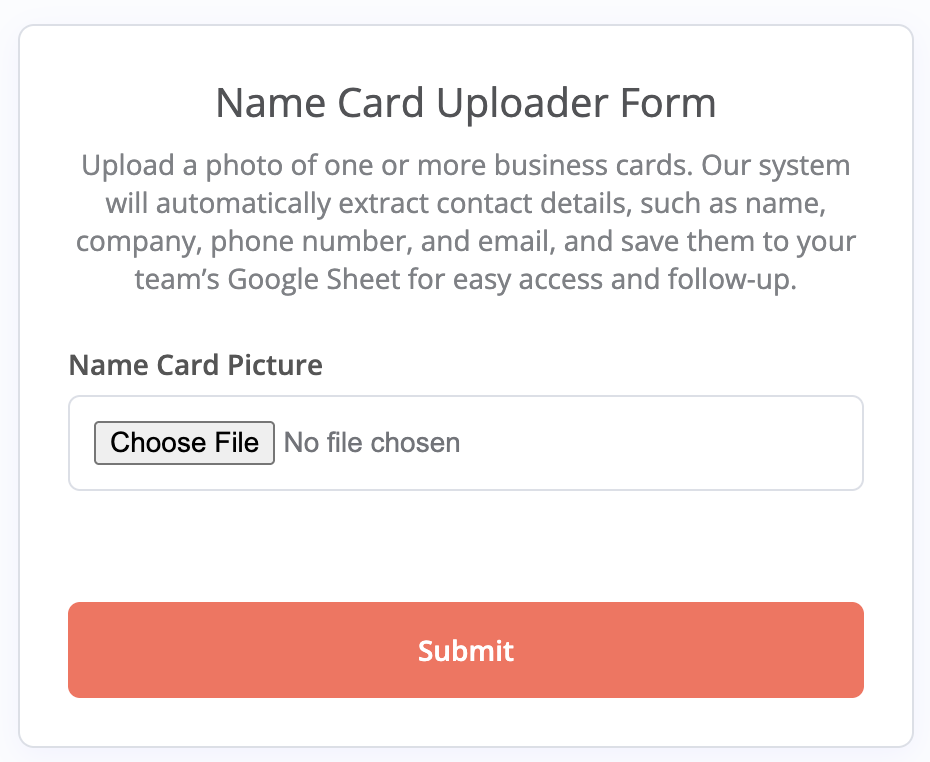Click the Choose File button

point(184,443)
